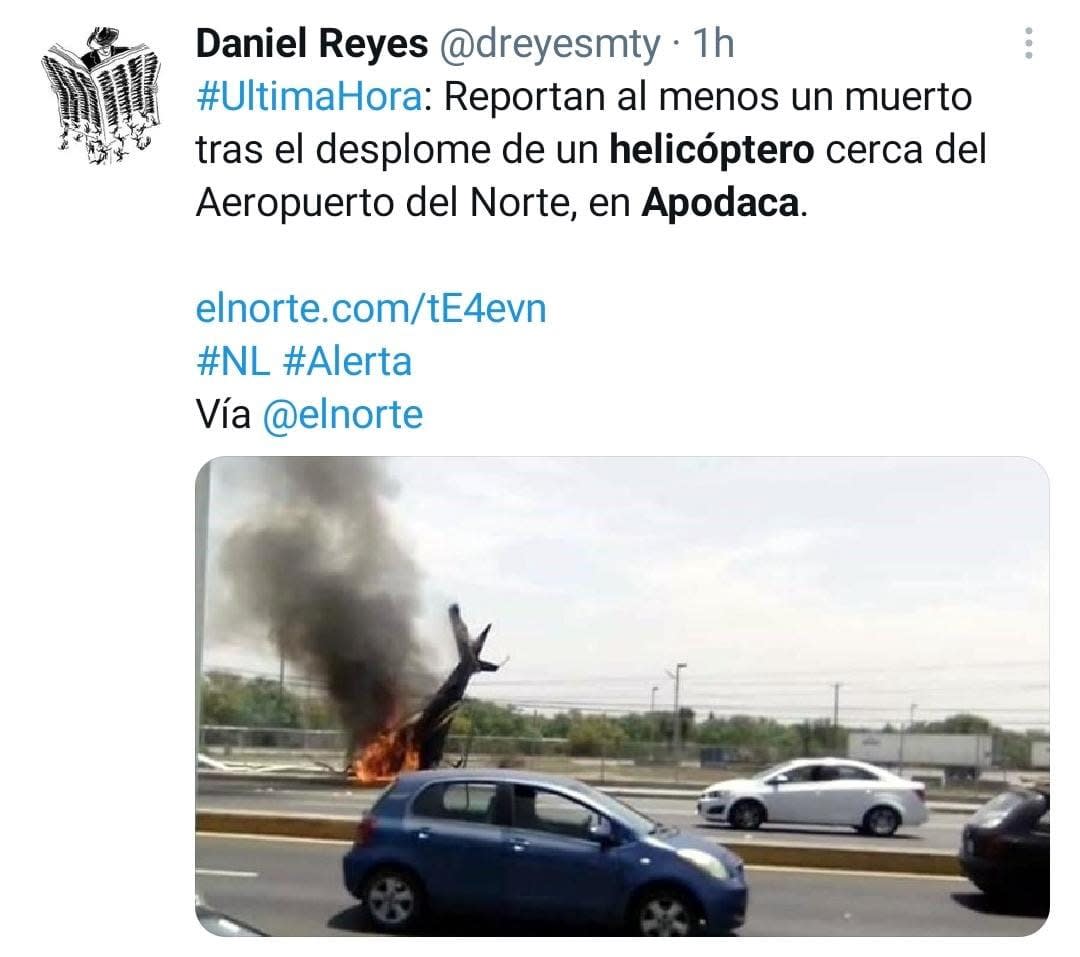The width and height of the screenshot is (1080, 957).
Task: Open the tweet's three-dot more options menu
Action: [1028, 43]
